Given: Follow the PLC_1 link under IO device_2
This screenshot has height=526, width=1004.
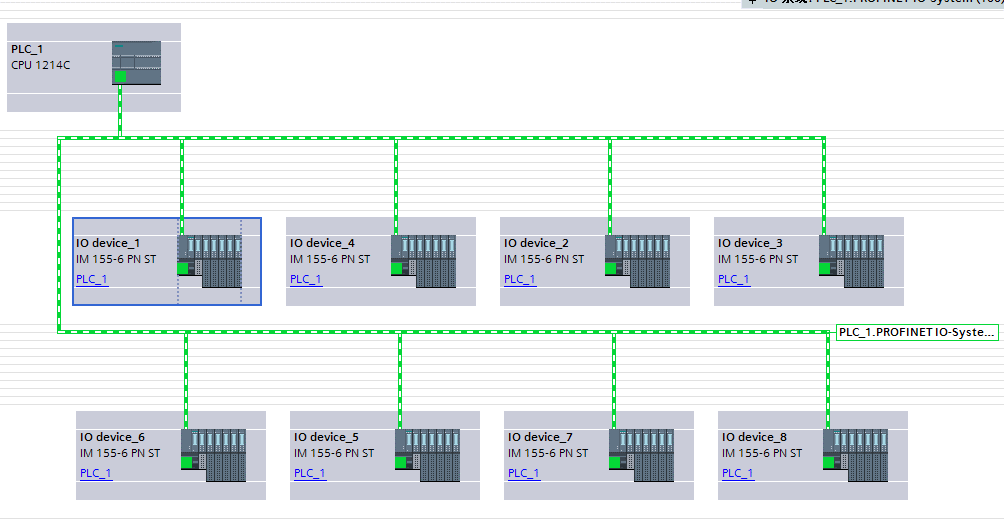Looking at the screenshot, I should (x=520, y=280).
